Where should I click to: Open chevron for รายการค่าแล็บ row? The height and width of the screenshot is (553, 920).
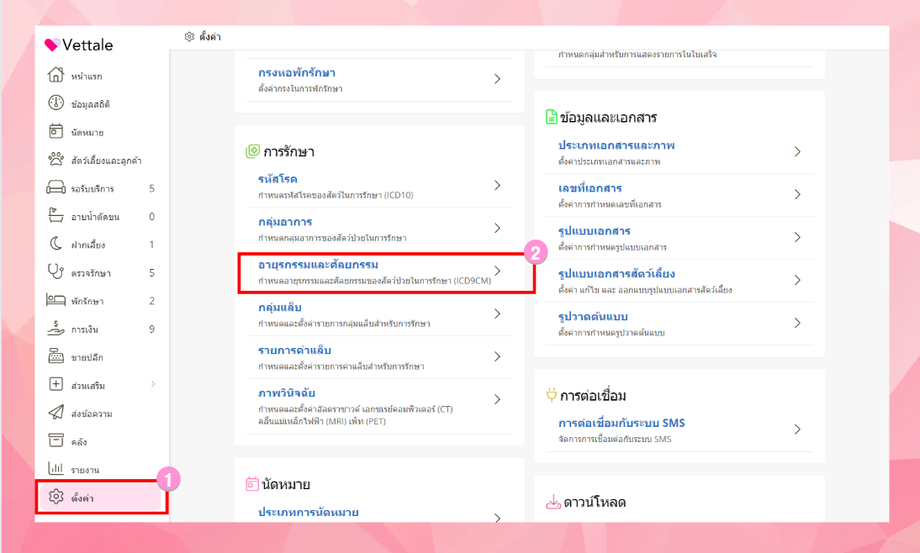click(497, 357)
